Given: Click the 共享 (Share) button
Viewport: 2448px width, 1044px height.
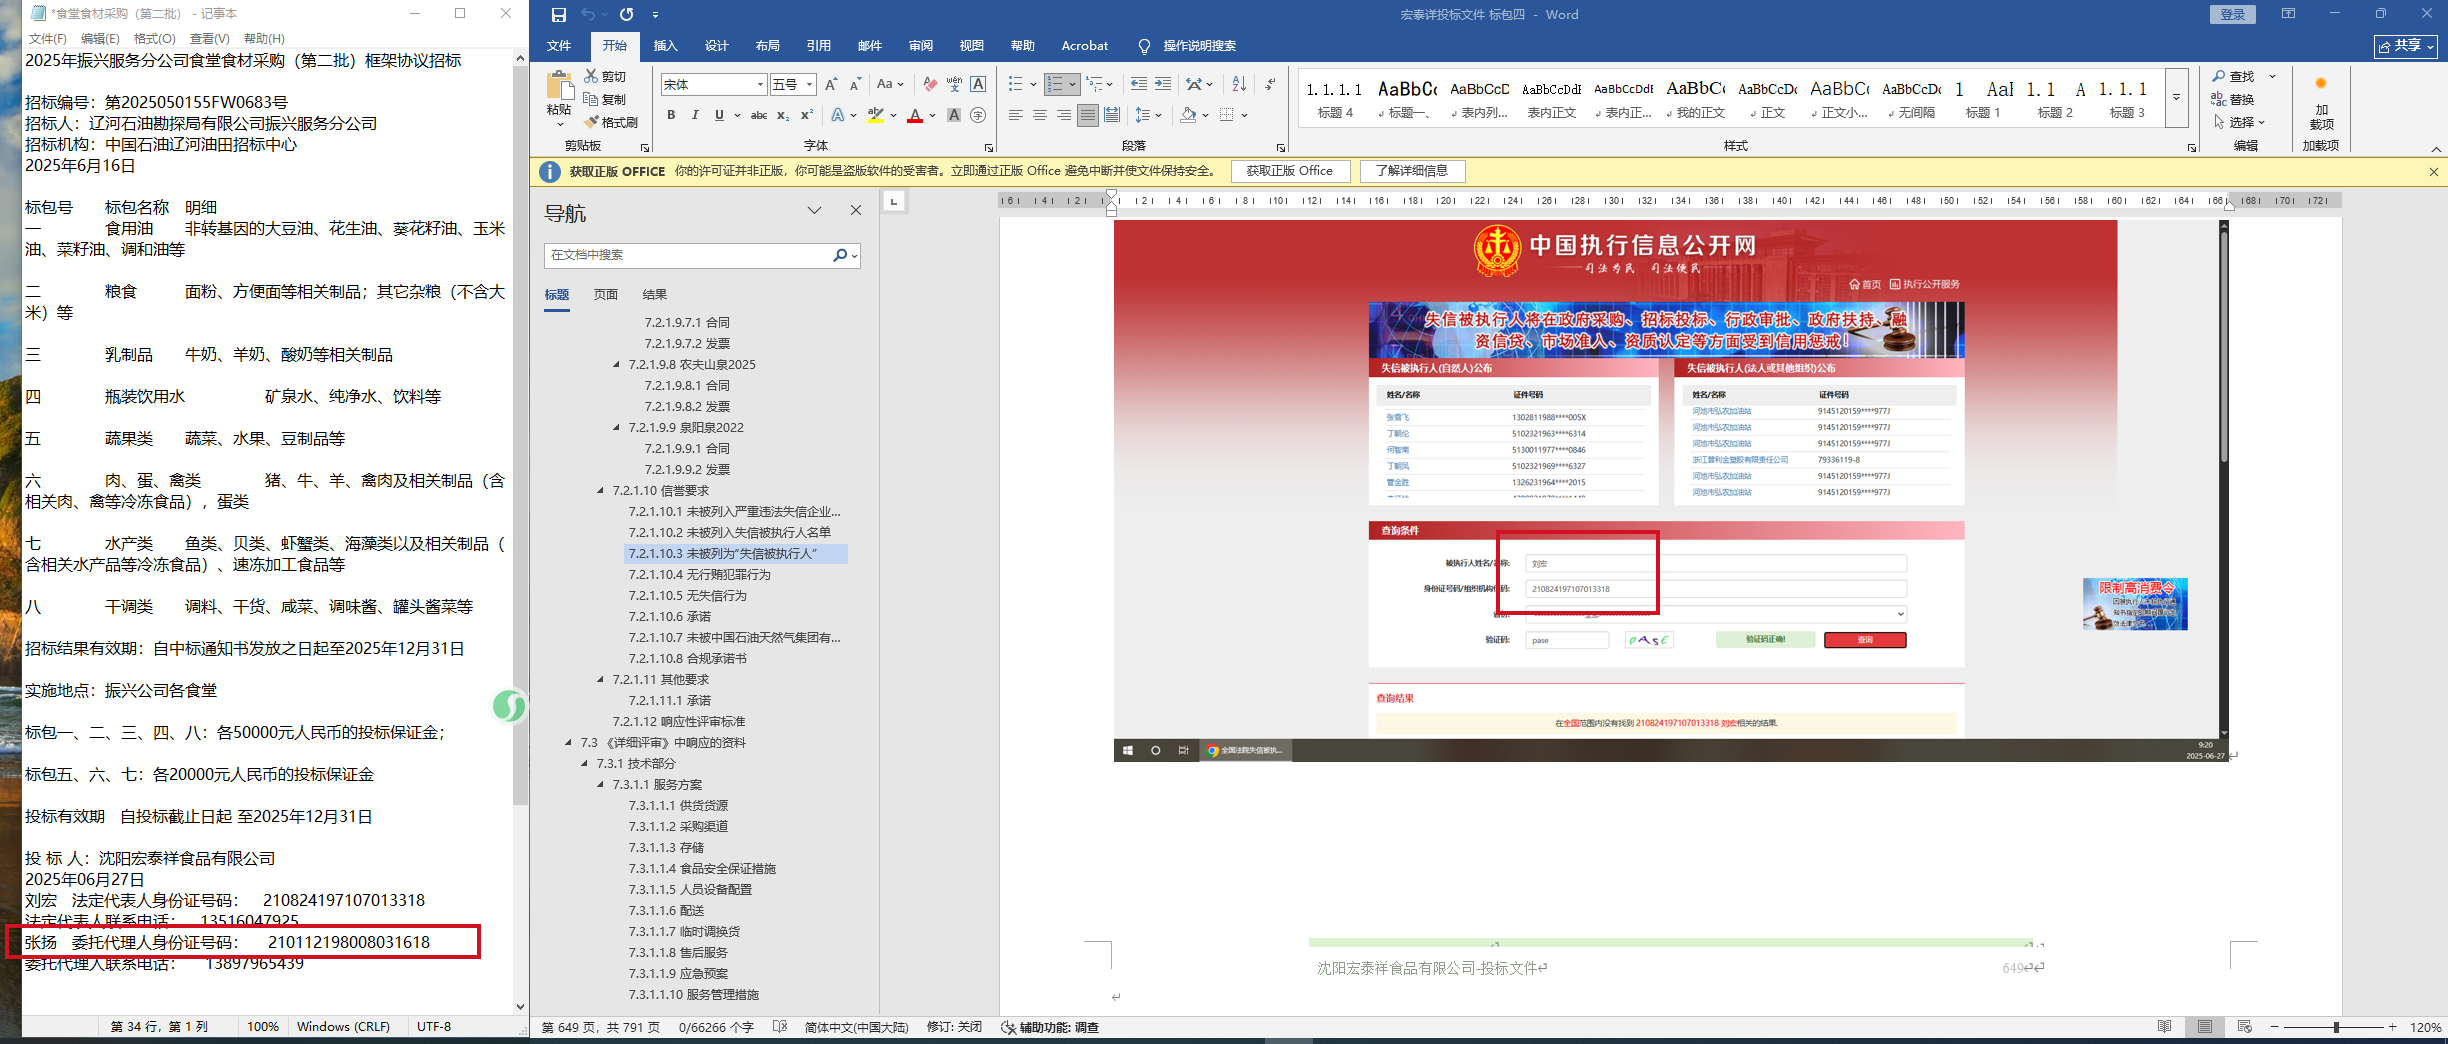Looking at the screenshot, I should [x=2405, y=46].
